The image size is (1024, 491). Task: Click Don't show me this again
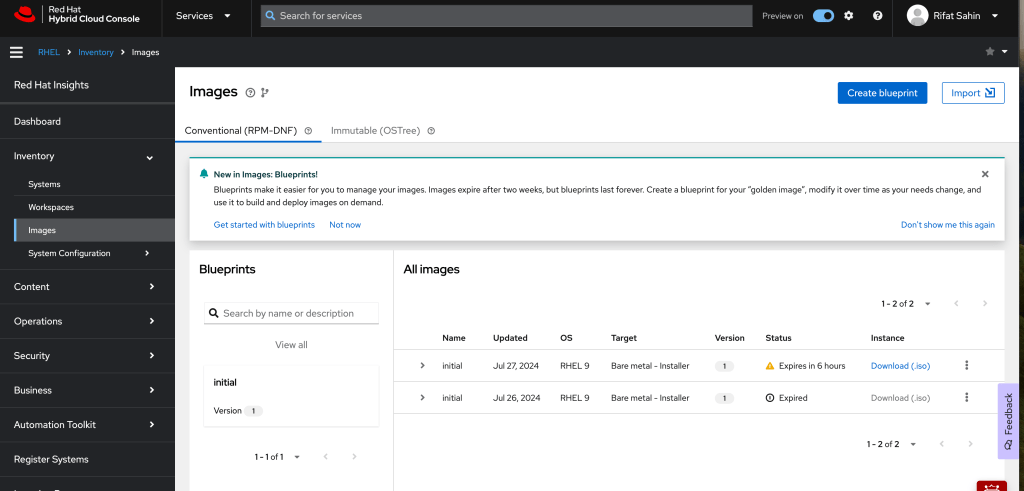point(948,225)
